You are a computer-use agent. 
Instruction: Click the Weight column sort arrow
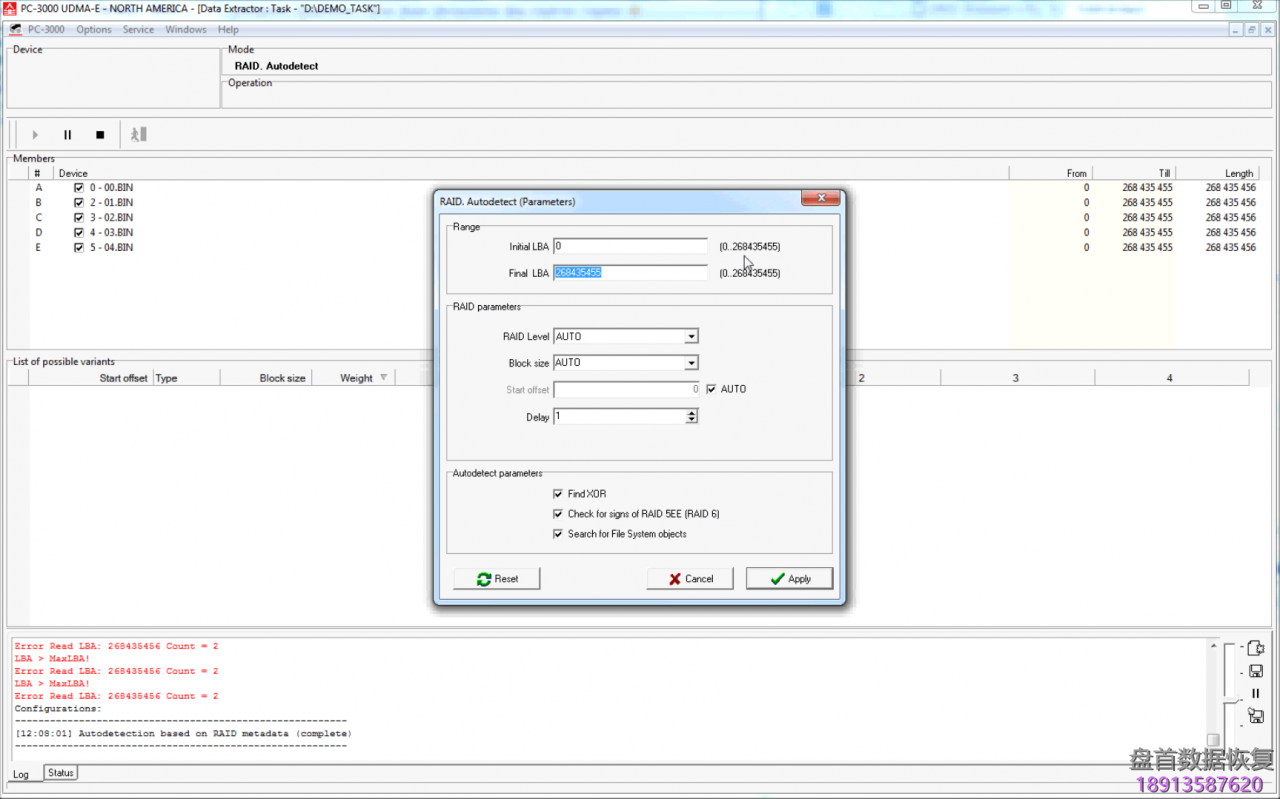point(383,378)
